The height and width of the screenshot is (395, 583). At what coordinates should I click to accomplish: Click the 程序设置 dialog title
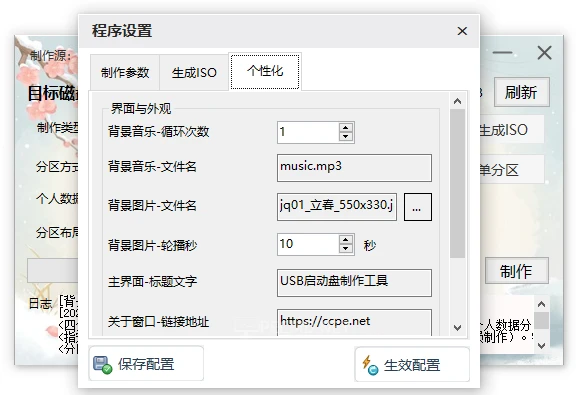pyautogui.click(x=122, y=31)
